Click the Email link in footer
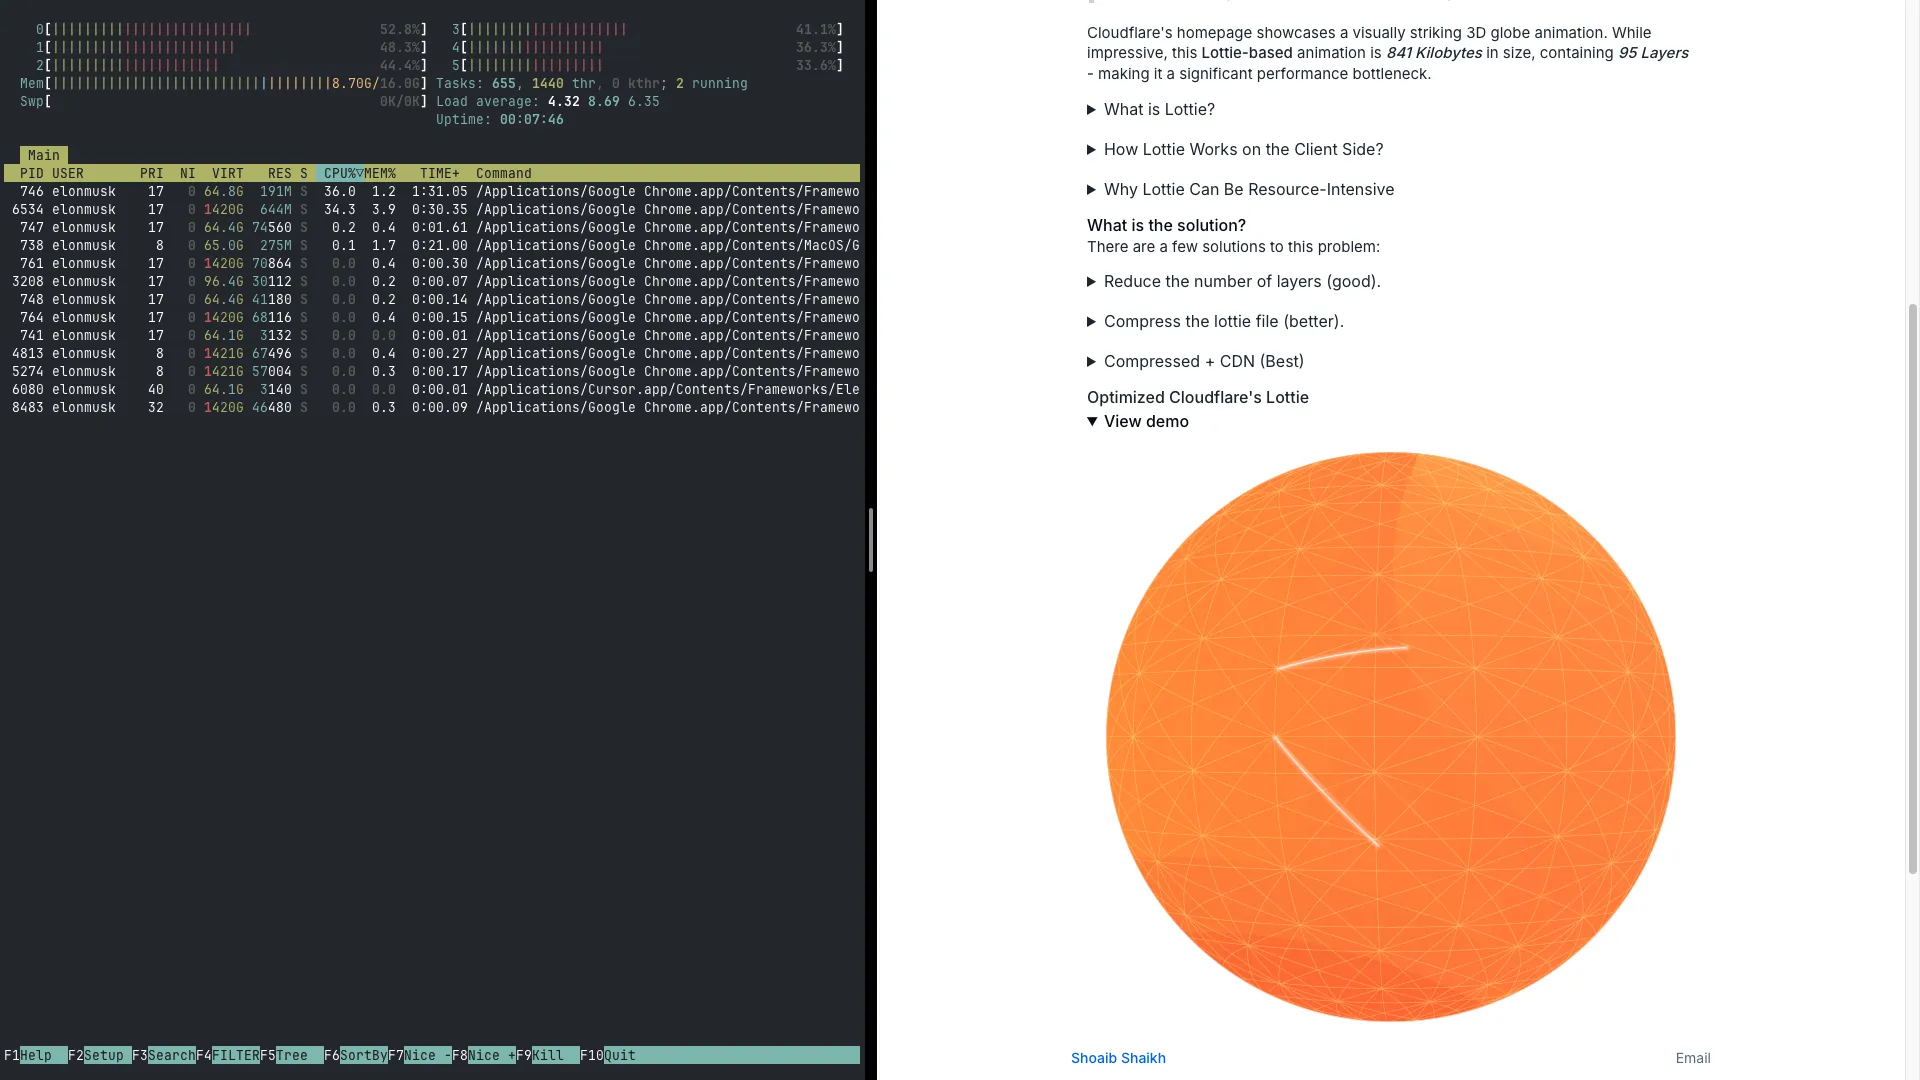This screenshot has width=1920, height=1080. pyautogui.click(x=1692, y=1058)
